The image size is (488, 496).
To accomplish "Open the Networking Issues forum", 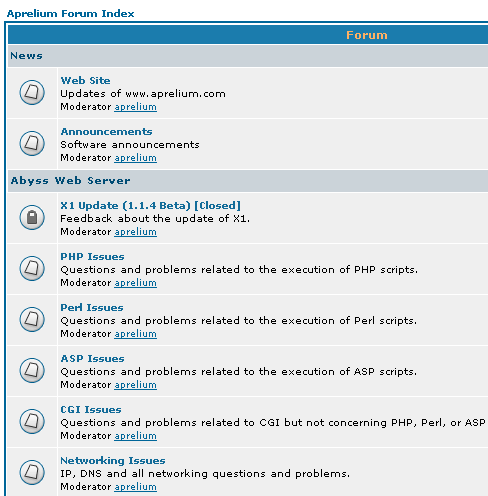I will point(113,461).
